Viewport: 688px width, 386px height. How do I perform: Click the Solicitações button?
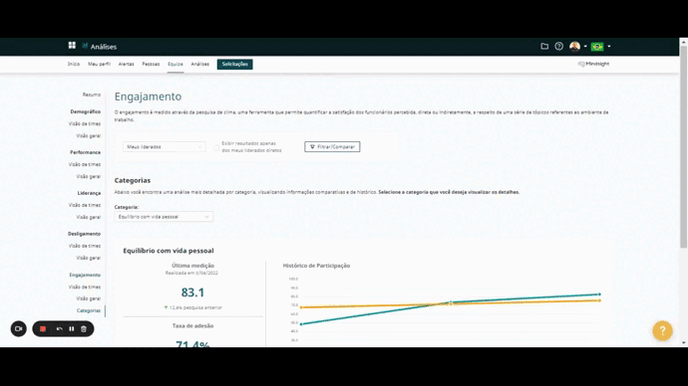pos(235,64)
